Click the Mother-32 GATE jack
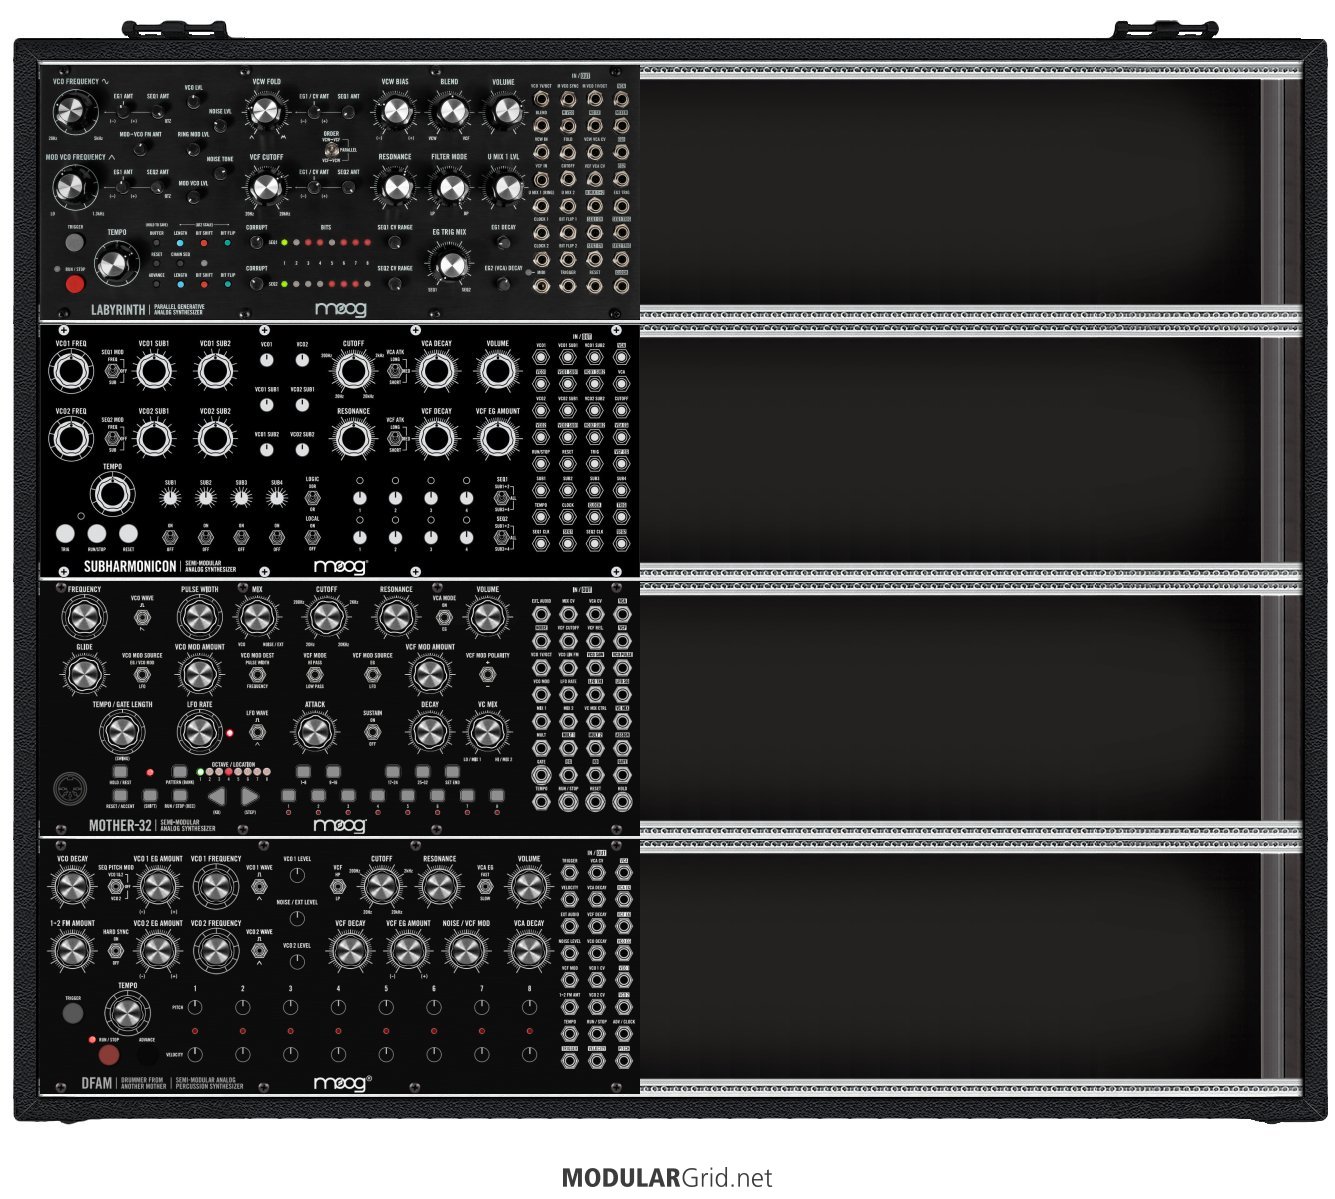The width and height of the screenshot is (1335, 1199). click(541, 774)
